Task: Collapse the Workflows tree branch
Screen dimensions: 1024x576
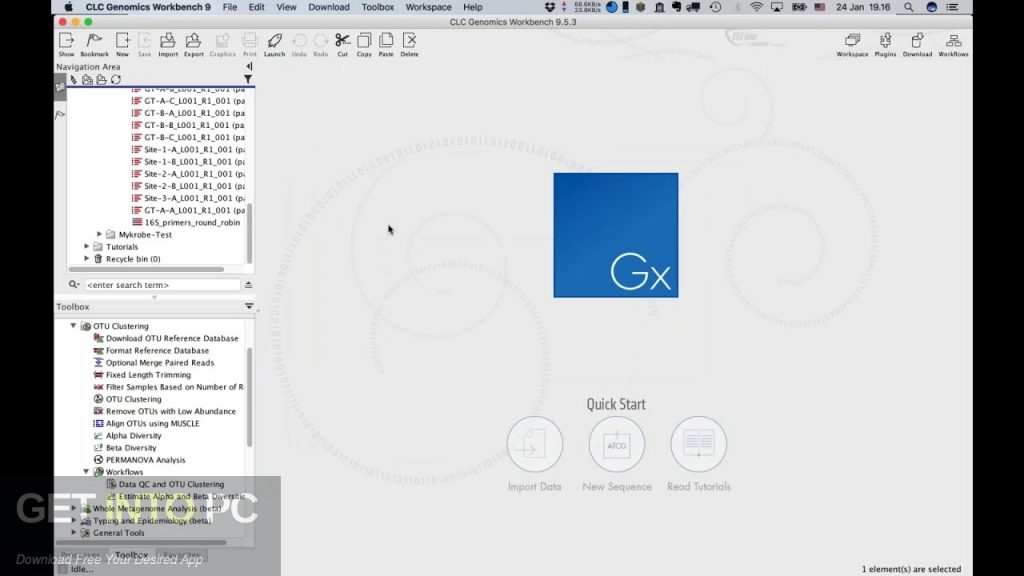Action: pos(86,471)
